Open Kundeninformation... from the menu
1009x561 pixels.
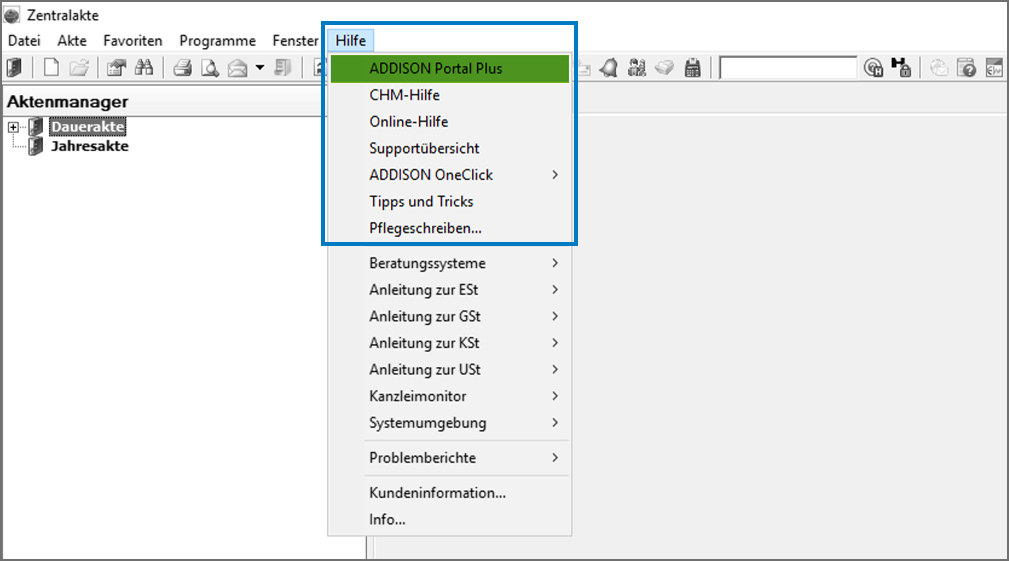tap(437, 493)
